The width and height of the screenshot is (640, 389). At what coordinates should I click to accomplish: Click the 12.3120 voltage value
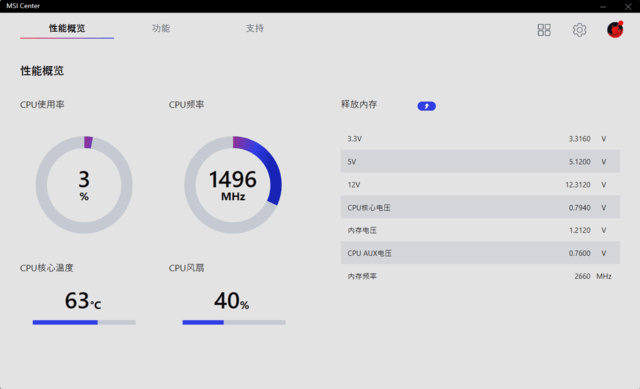coord(578,185)
